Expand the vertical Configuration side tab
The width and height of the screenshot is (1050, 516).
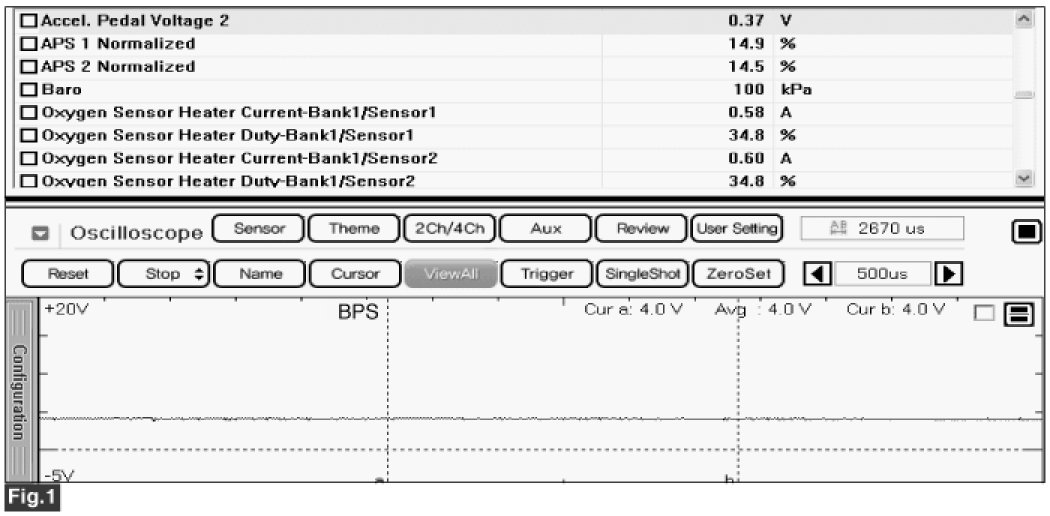coord(20,392)
